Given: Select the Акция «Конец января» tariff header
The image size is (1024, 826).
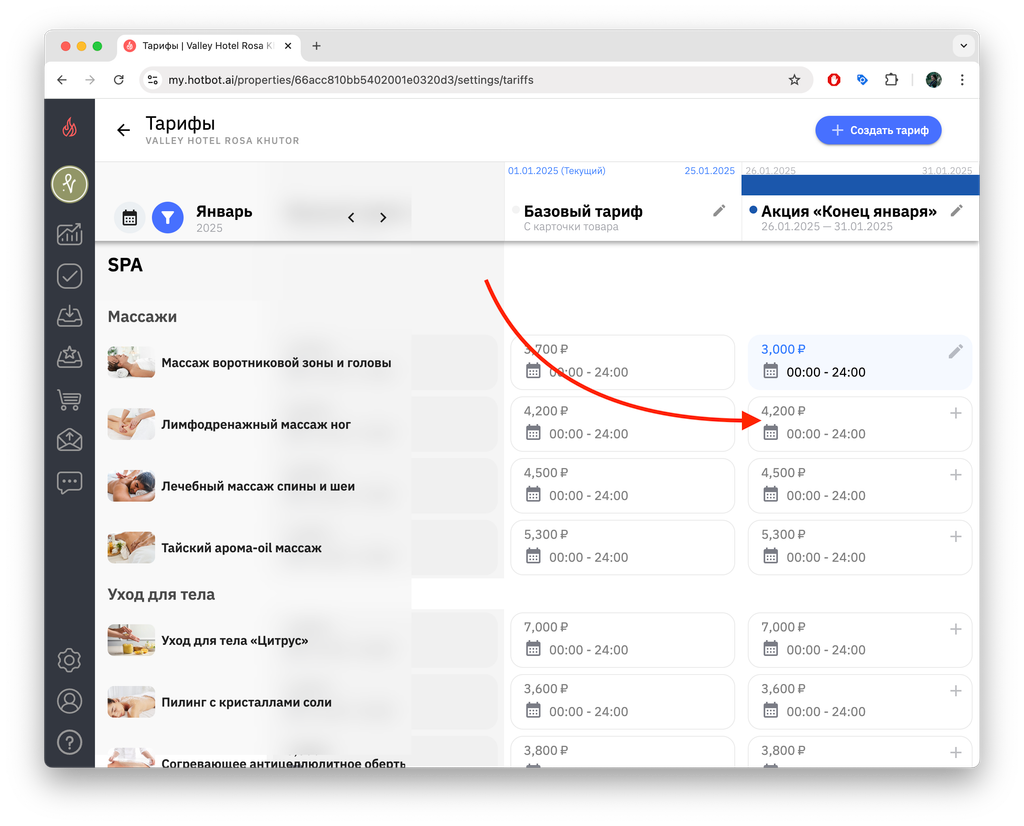Looking at the screenshot, I should tap(849, 212).
